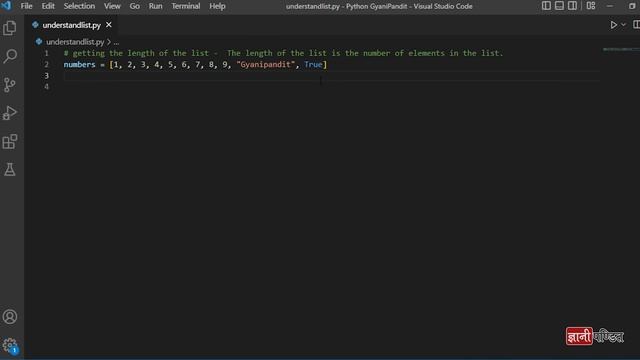Click the Python file icon in breadcrumb
The height and width of the screenshot is (360, 640).
pos(39,42)
